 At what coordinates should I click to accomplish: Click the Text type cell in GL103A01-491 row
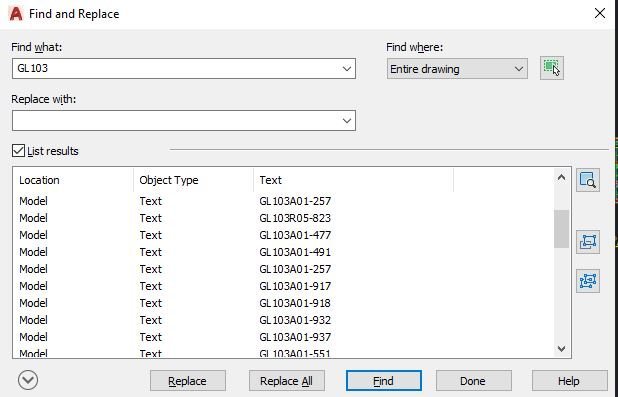pyautogui.click(x=151, y=252)
